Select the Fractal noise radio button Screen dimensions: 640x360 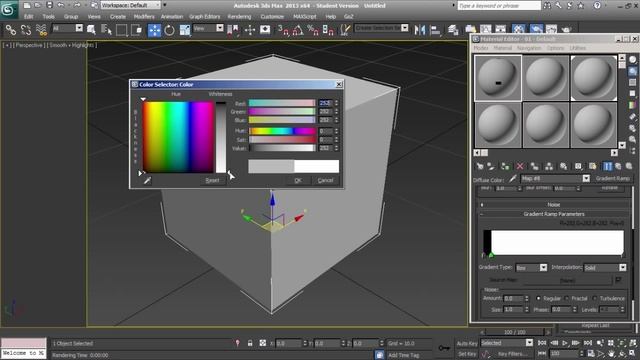click(x=566, y=298)
